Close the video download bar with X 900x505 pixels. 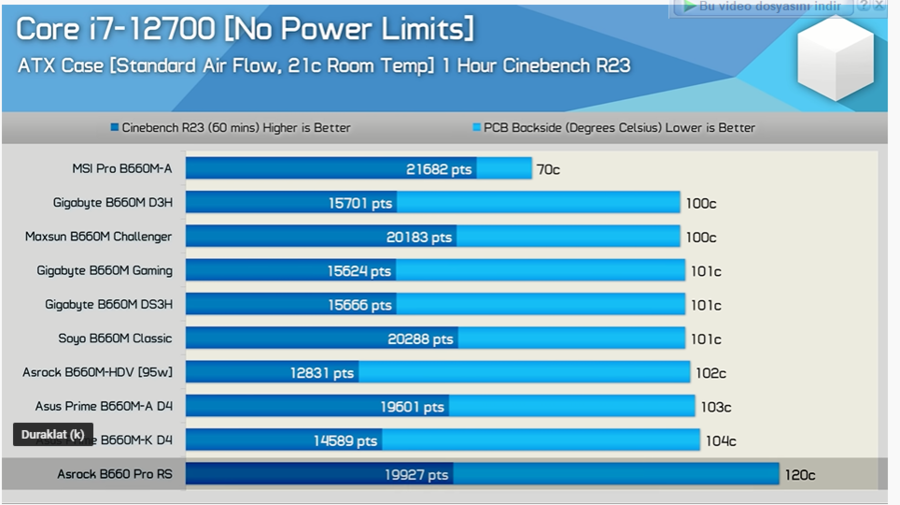879,6
